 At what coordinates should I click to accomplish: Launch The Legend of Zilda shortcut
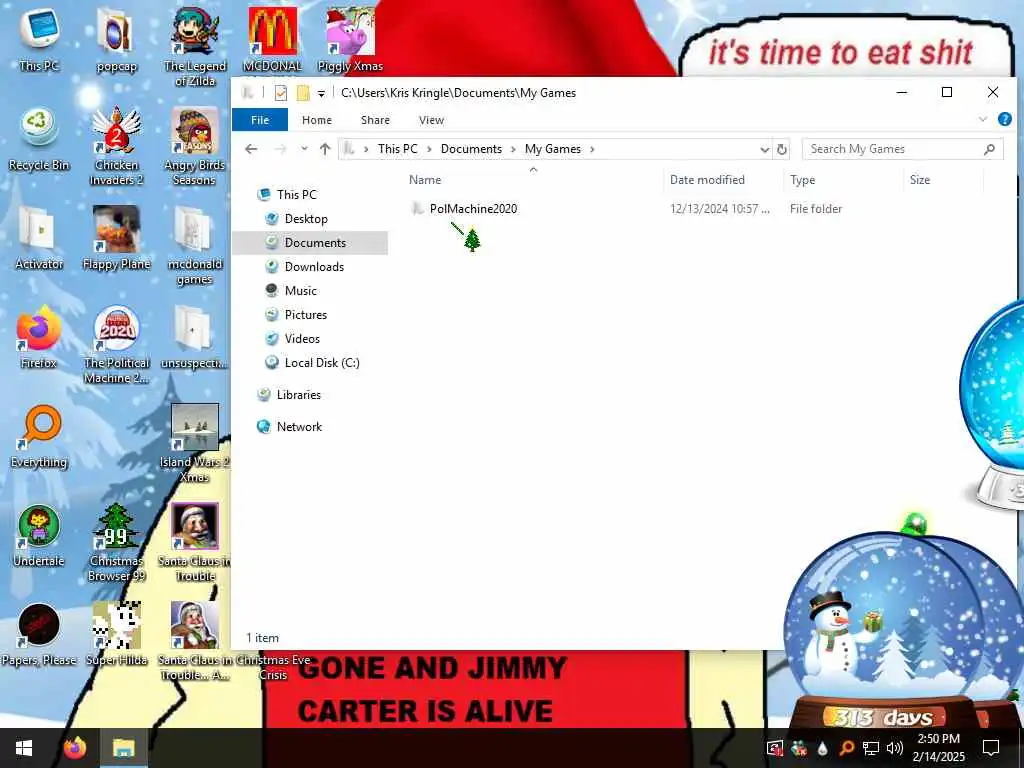pyautogui.click(x=195, y=46)
